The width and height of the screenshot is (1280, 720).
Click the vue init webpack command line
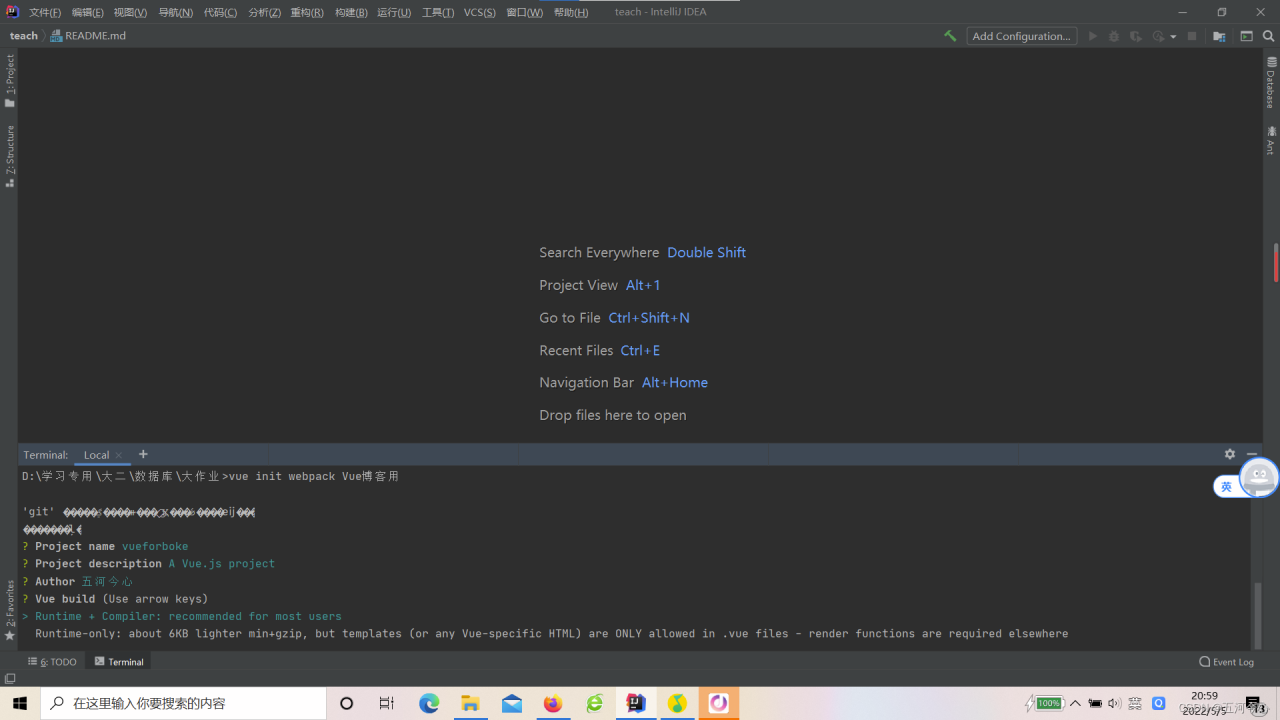[210, 477]
